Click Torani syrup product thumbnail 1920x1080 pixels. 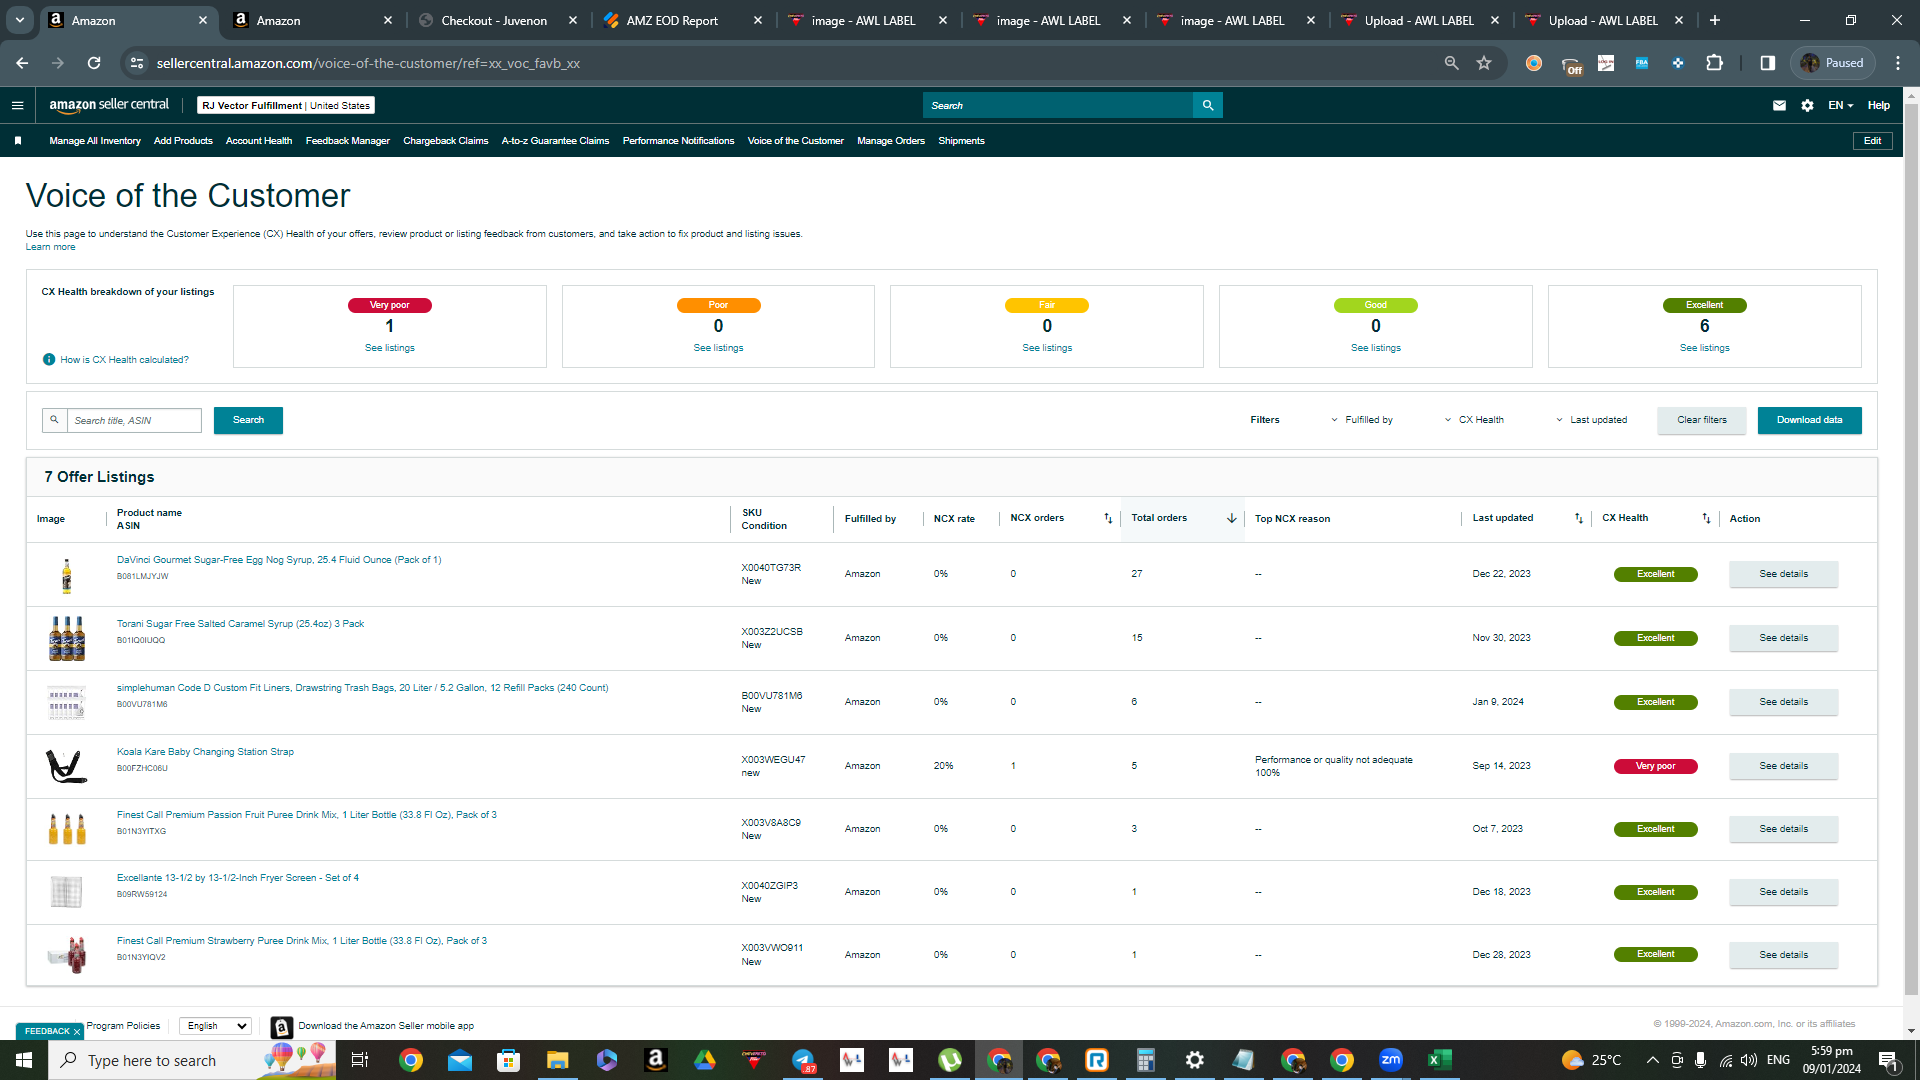click(67, 638)
